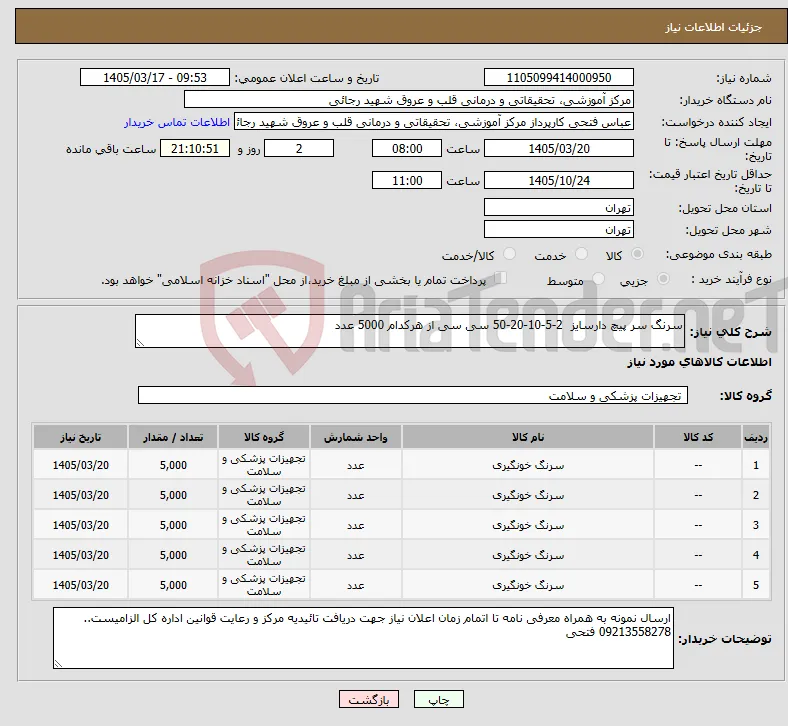Viewport: 788px width, 726px height.
Task: Click the نام کالا column header
Action: pyautogui.click(x=528, y=437)
